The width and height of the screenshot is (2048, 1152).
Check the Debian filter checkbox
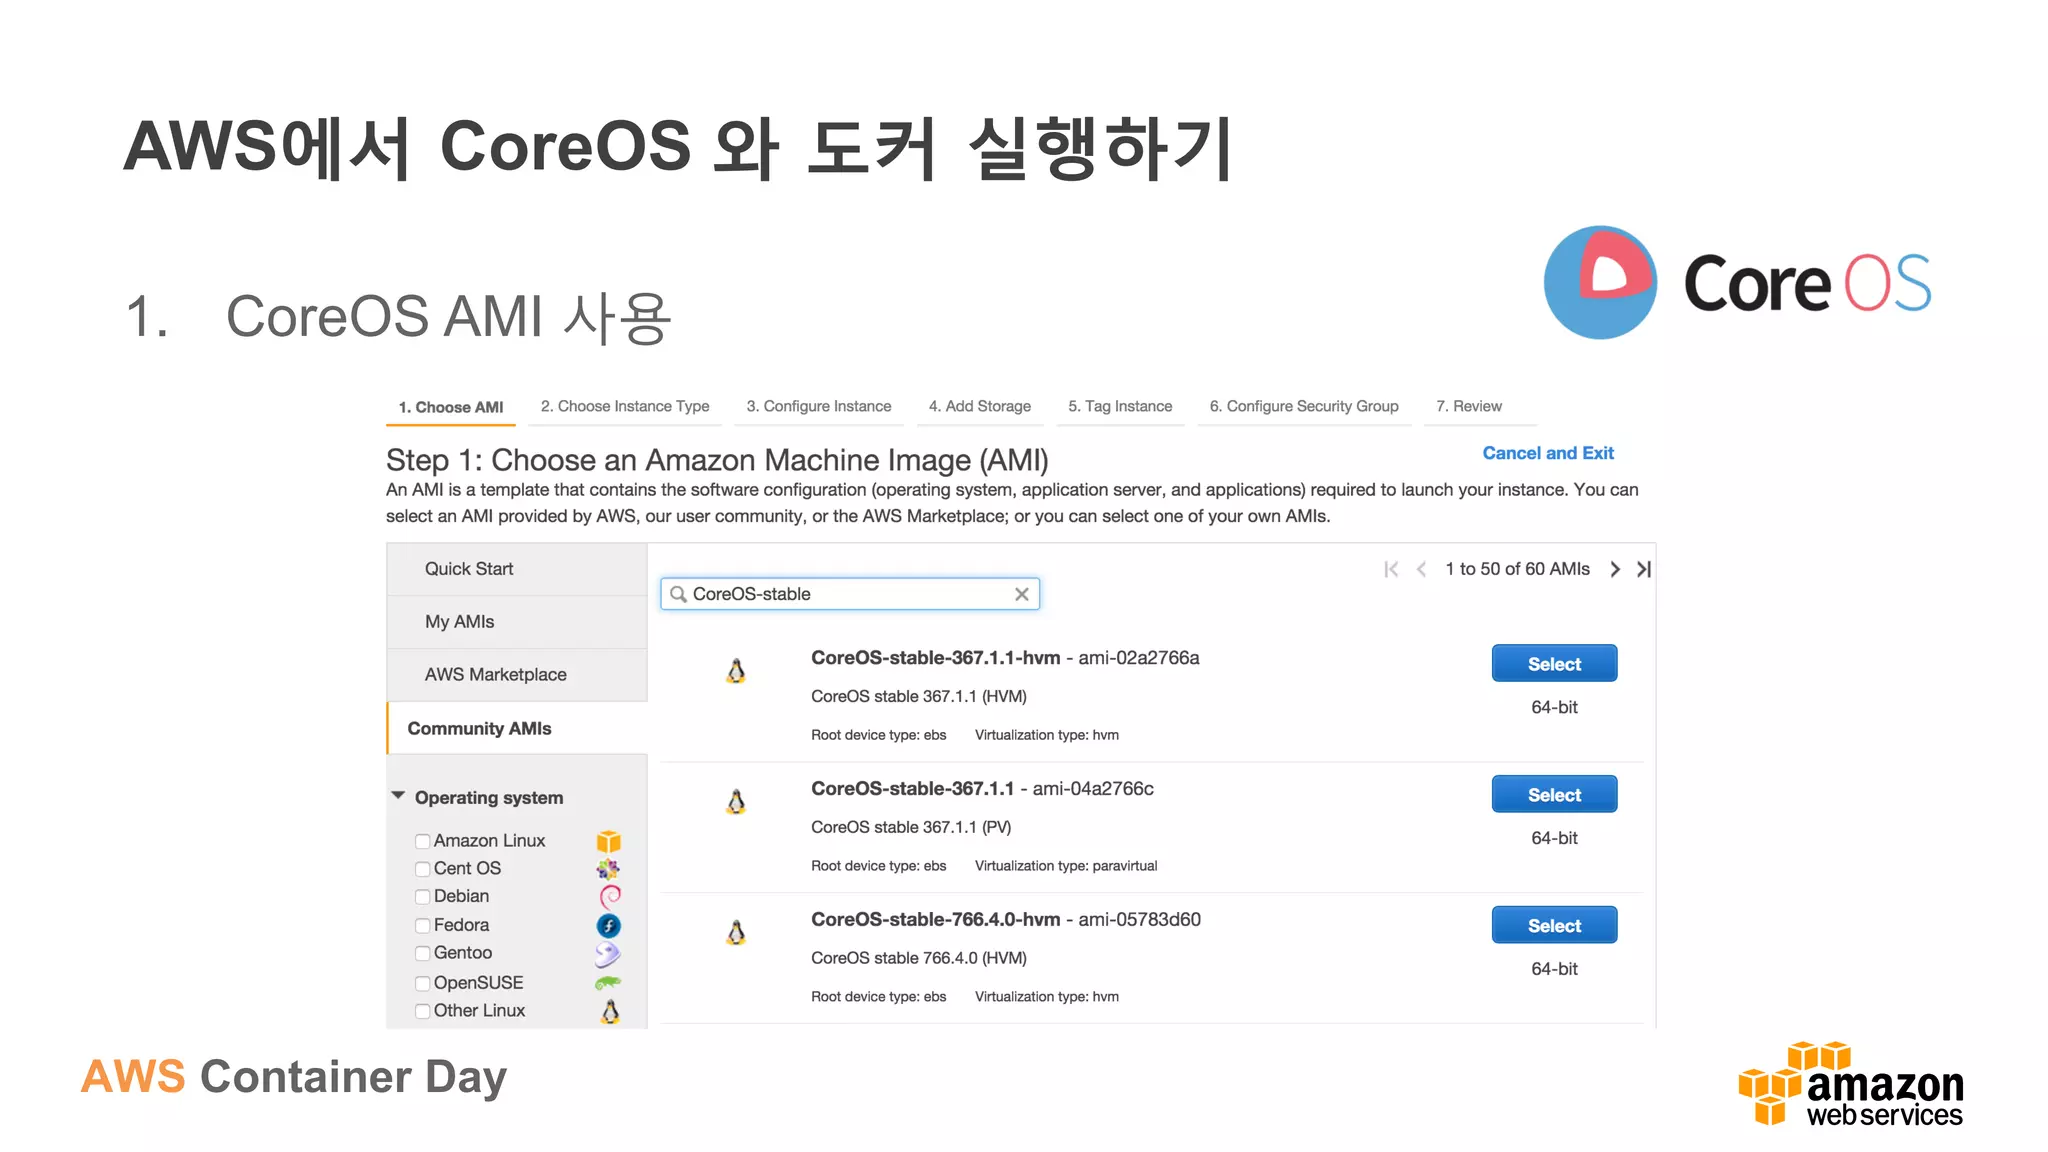[x=423, y=897]
